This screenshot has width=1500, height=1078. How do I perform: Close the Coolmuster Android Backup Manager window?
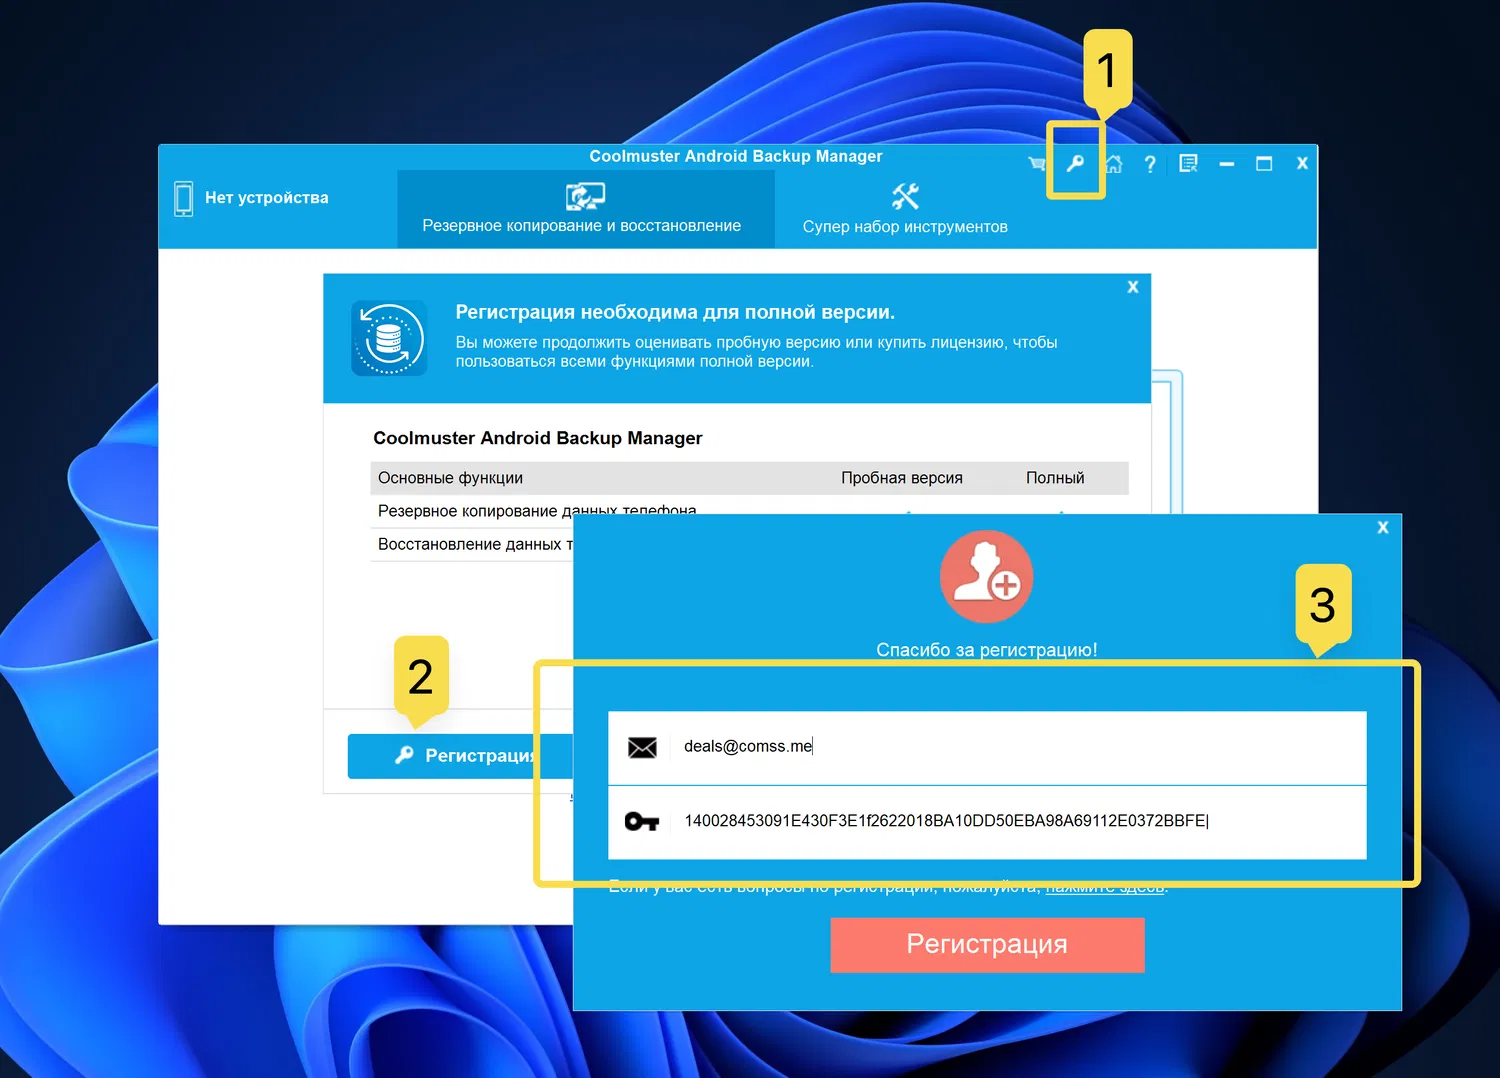1302,163
